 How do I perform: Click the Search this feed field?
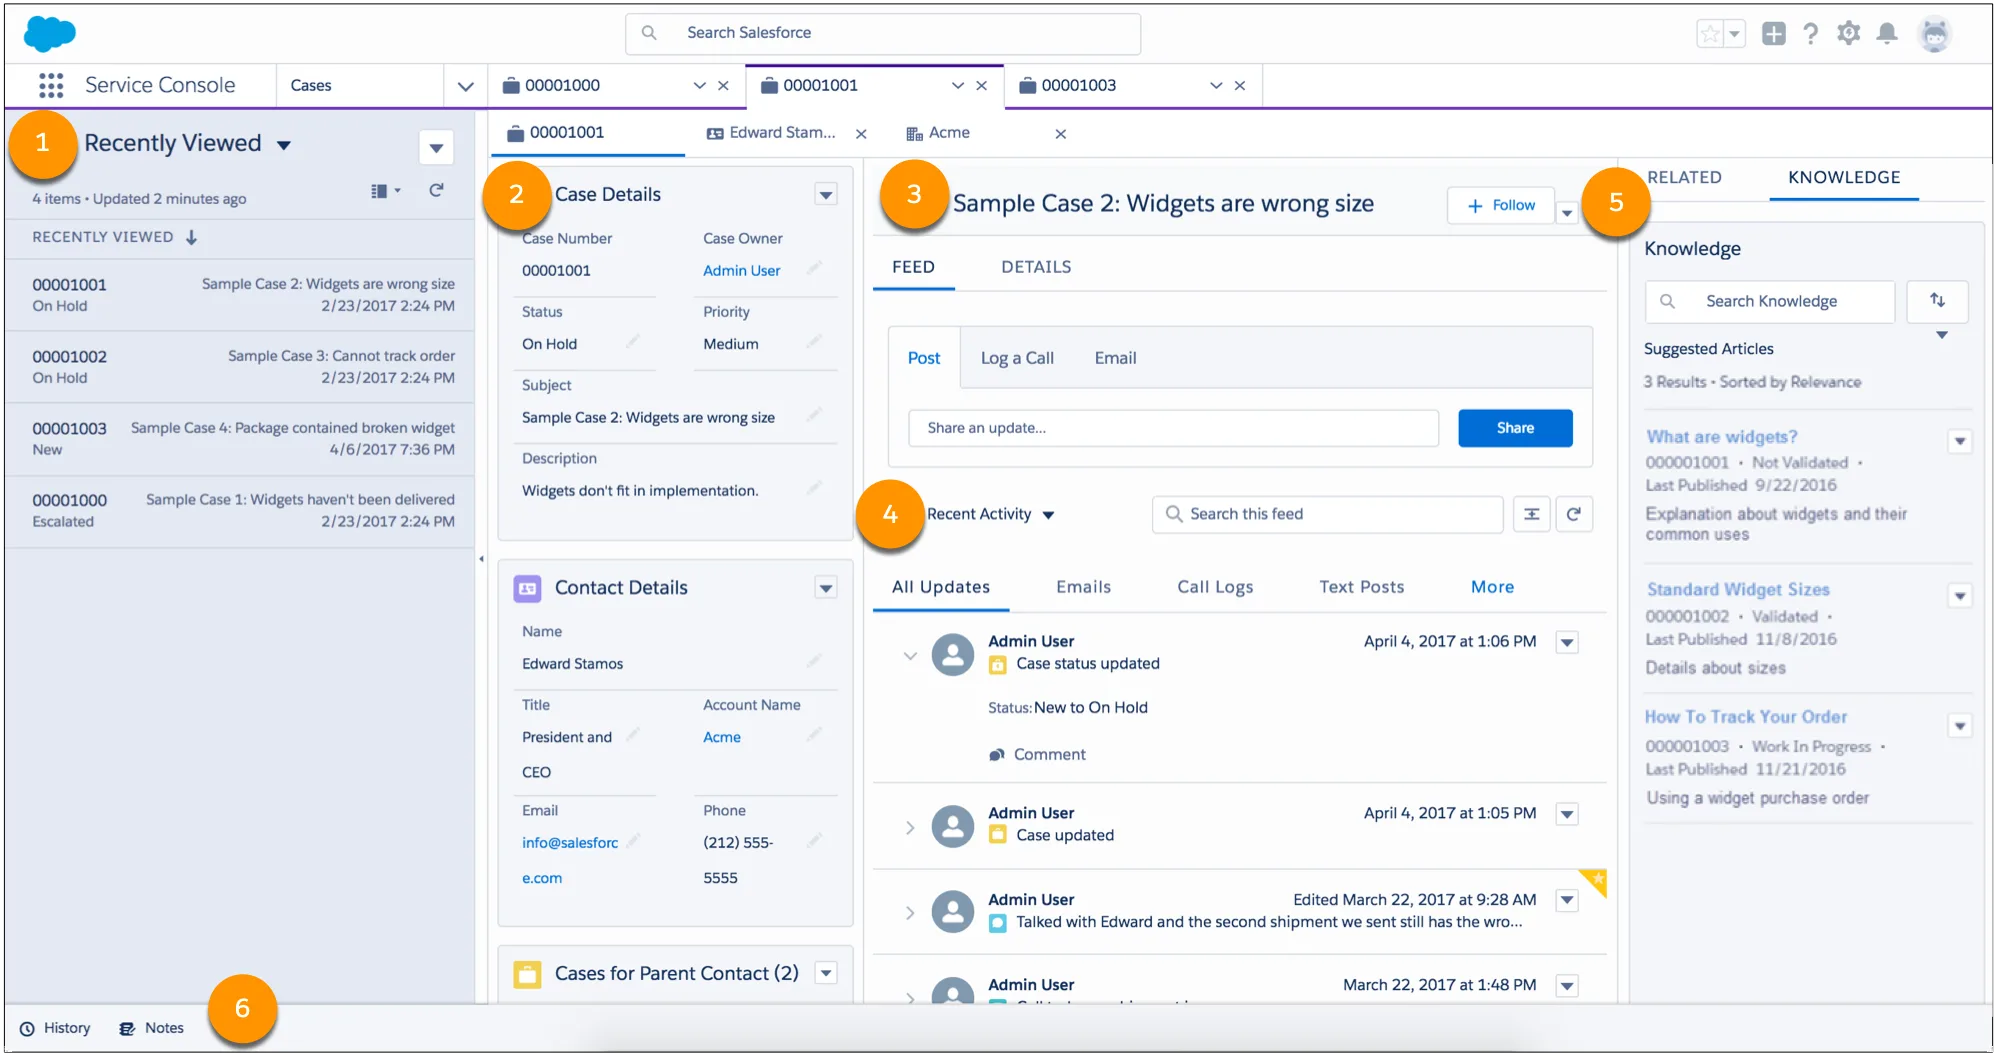pos(1327,514)
